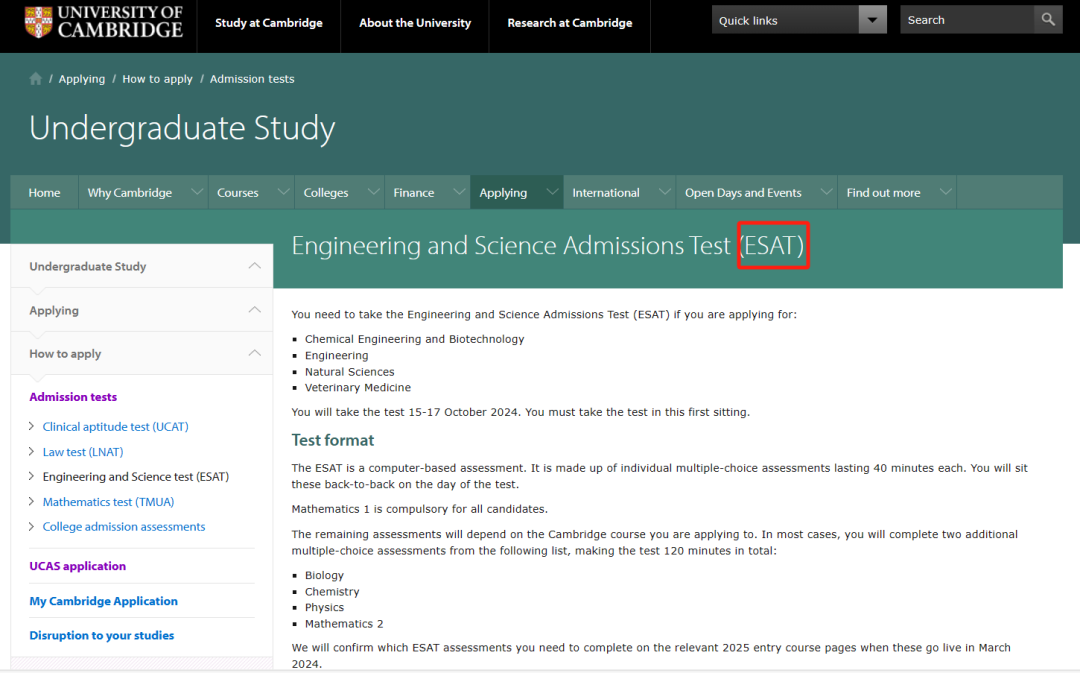1080x673 pixels.
Task: Expand arrow beside Clinical aptitude test
Action: (x=32, y=426)
